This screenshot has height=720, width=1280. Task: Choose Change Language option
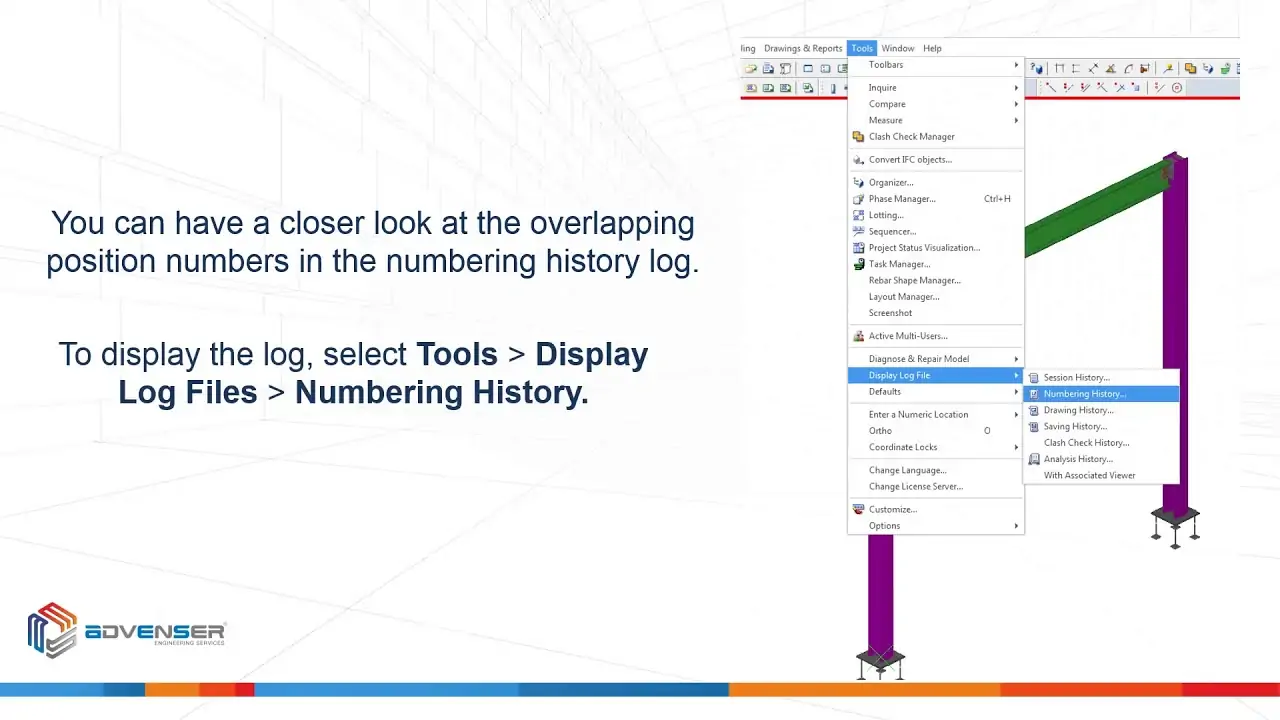(907, 470)
